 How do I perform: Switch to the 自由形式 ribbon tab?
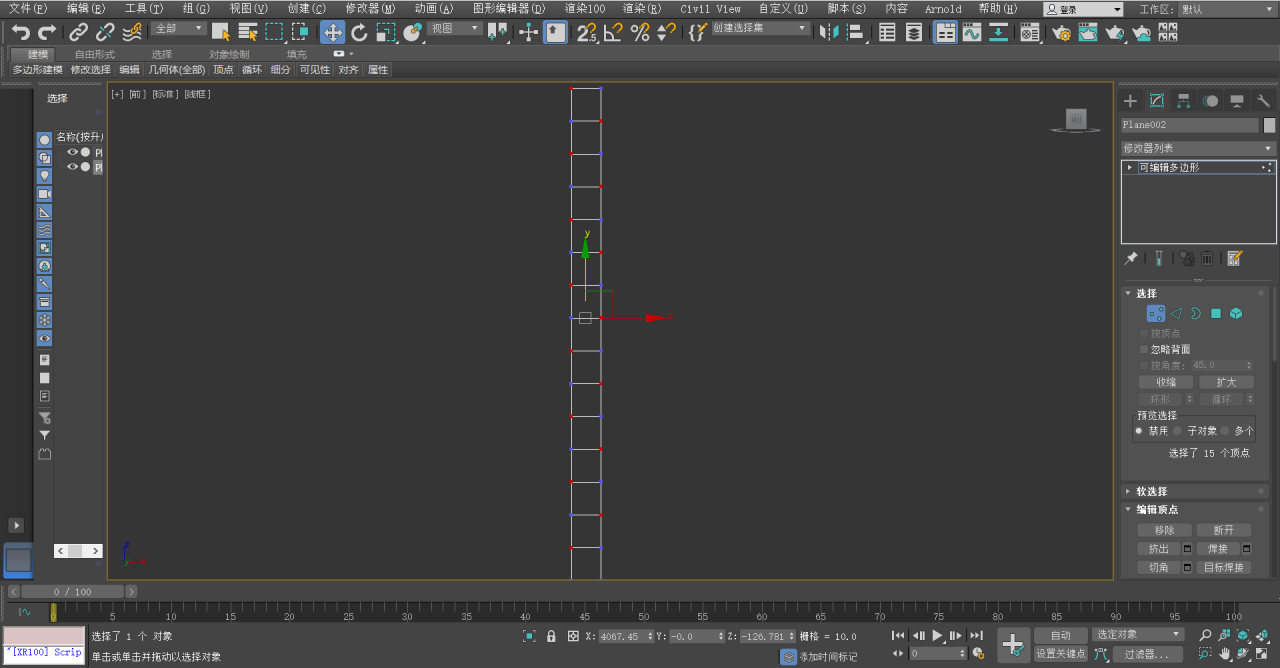[x=94, y=54]
